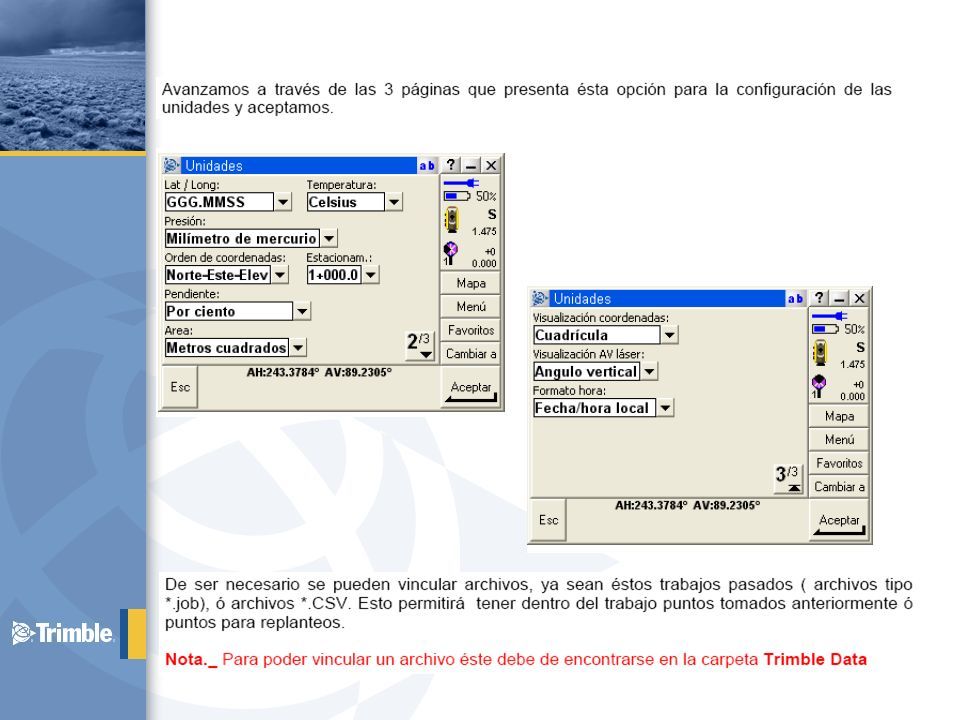
Task: Close the right Unidades window
Action: 860,298
